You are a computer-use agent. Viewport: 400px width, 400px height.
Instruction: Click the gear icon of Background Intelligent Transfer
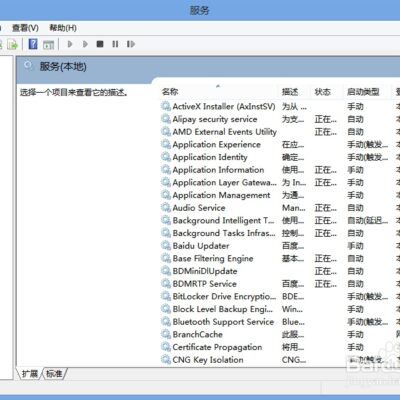pos(166,220)
